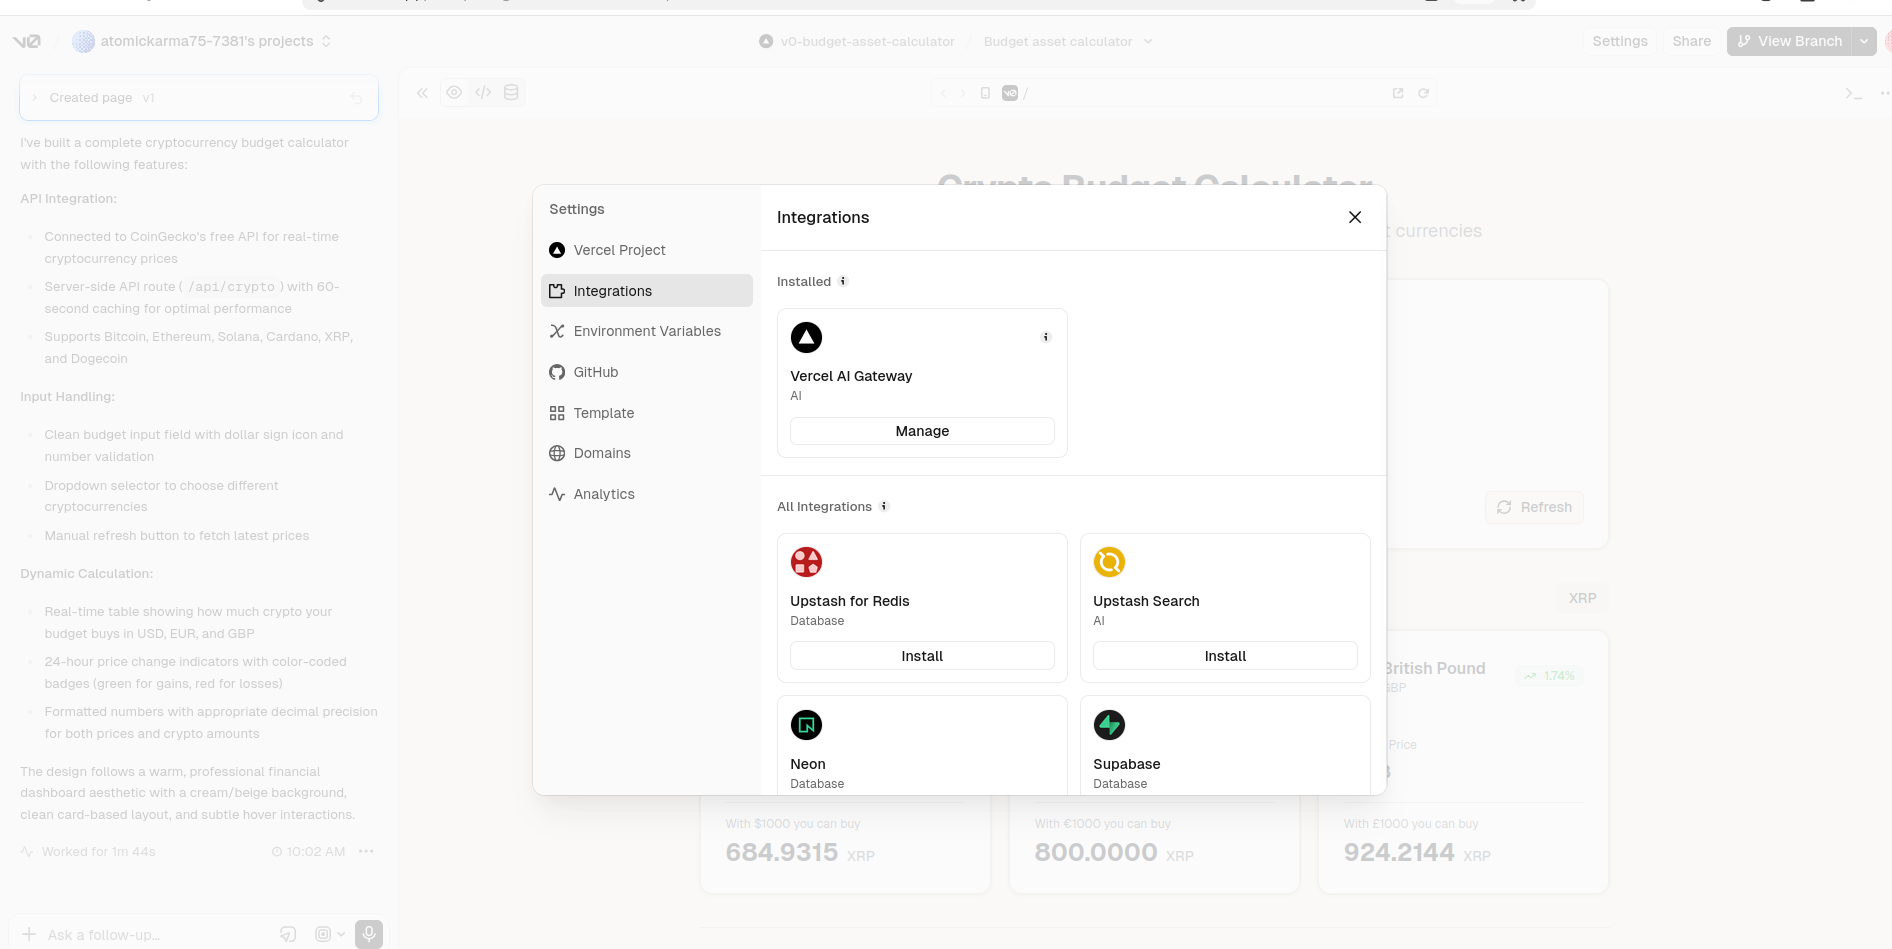Click the Neon database logo icon
Viewport: 1892px width, 949px height.
click(806, 725)
